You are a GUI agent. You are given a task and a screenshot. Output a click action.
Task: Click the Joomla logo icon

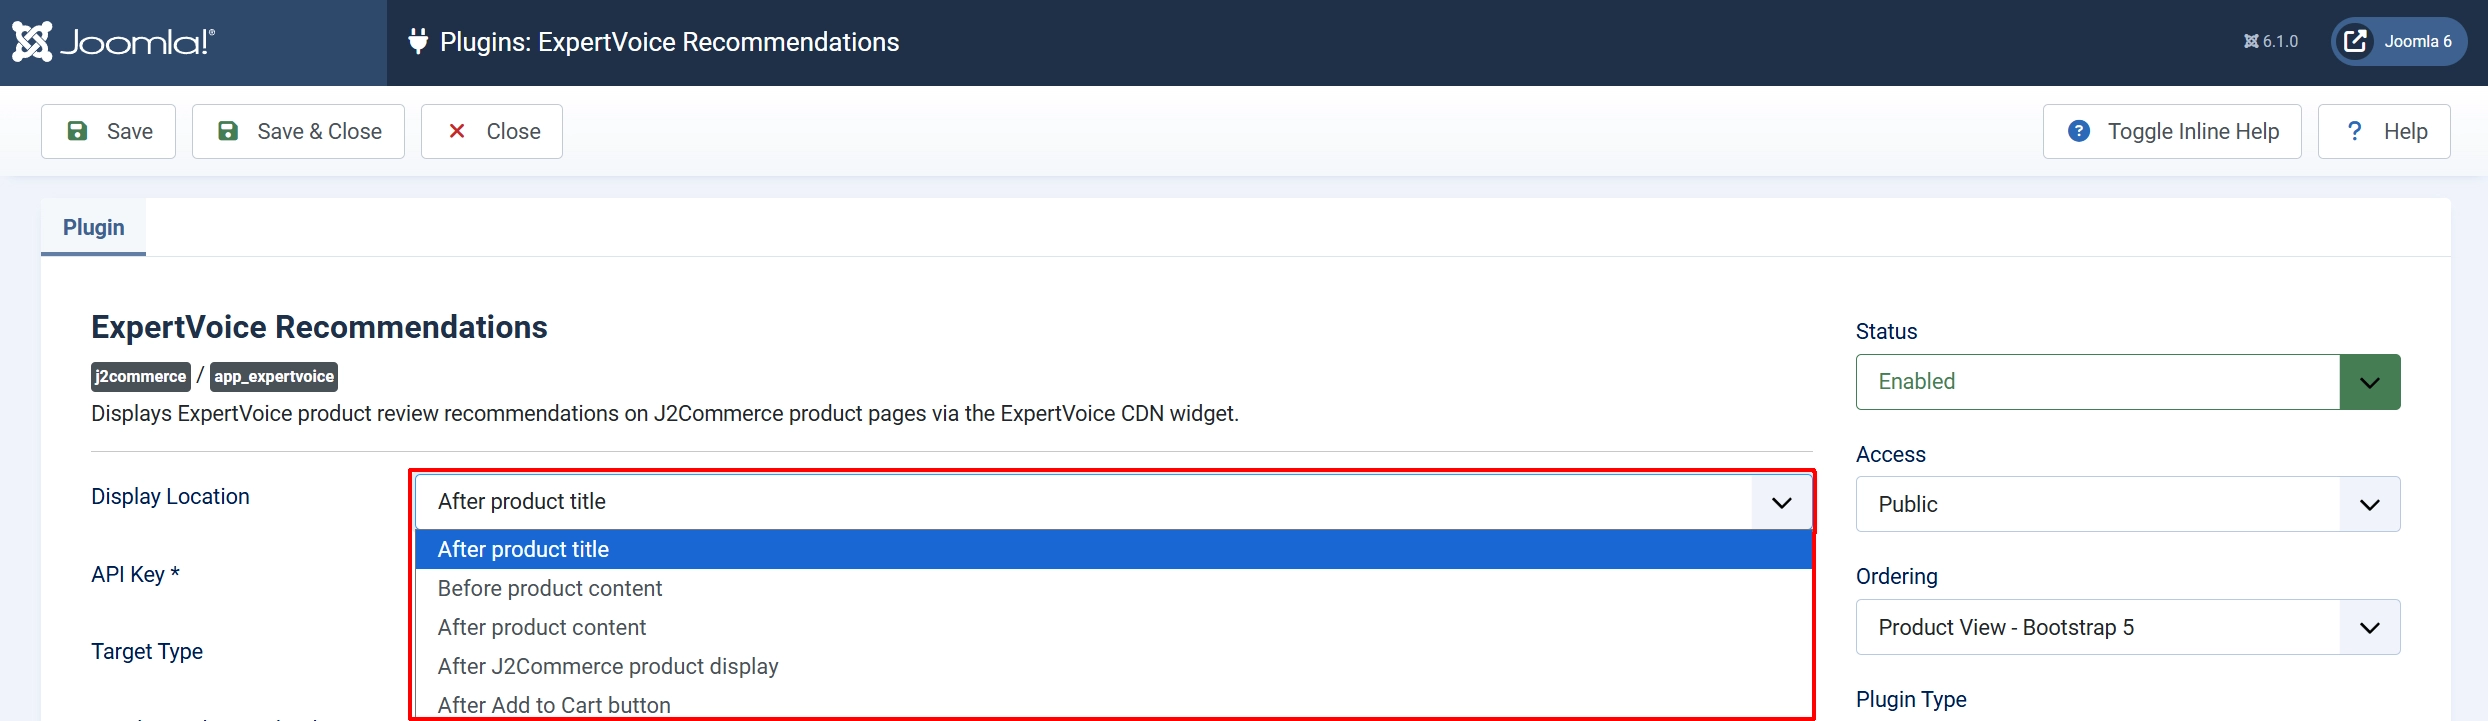tap(32, 42)
